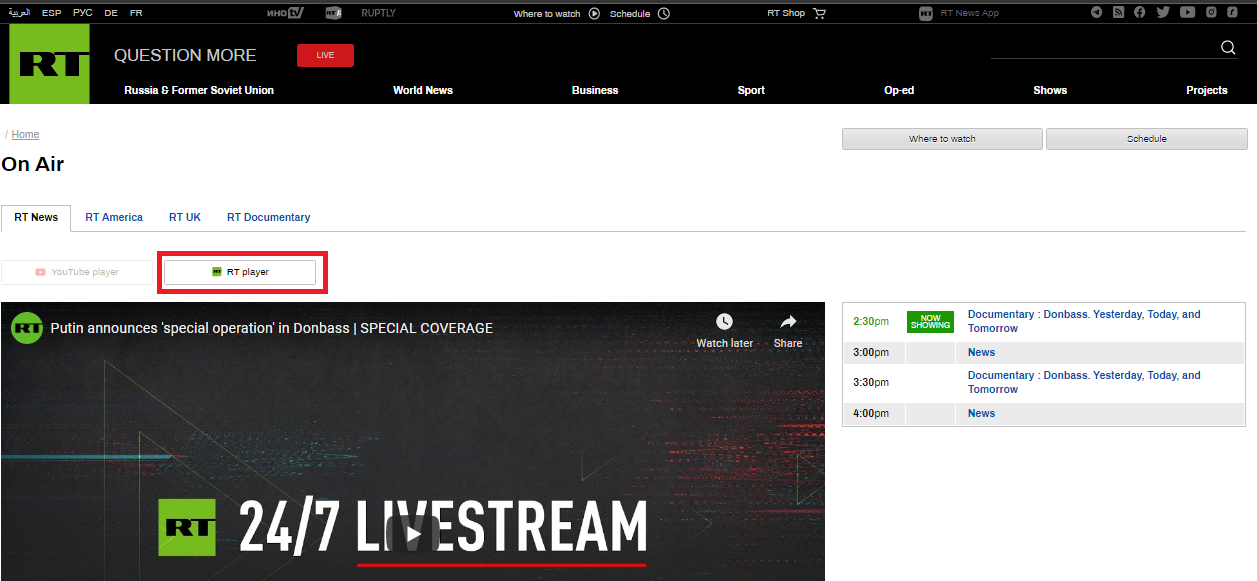Image resolution: width=1257 pixels, height=581 pixels.
Task: Click the social icon right of Instagram
Action: pos(1232,13)
